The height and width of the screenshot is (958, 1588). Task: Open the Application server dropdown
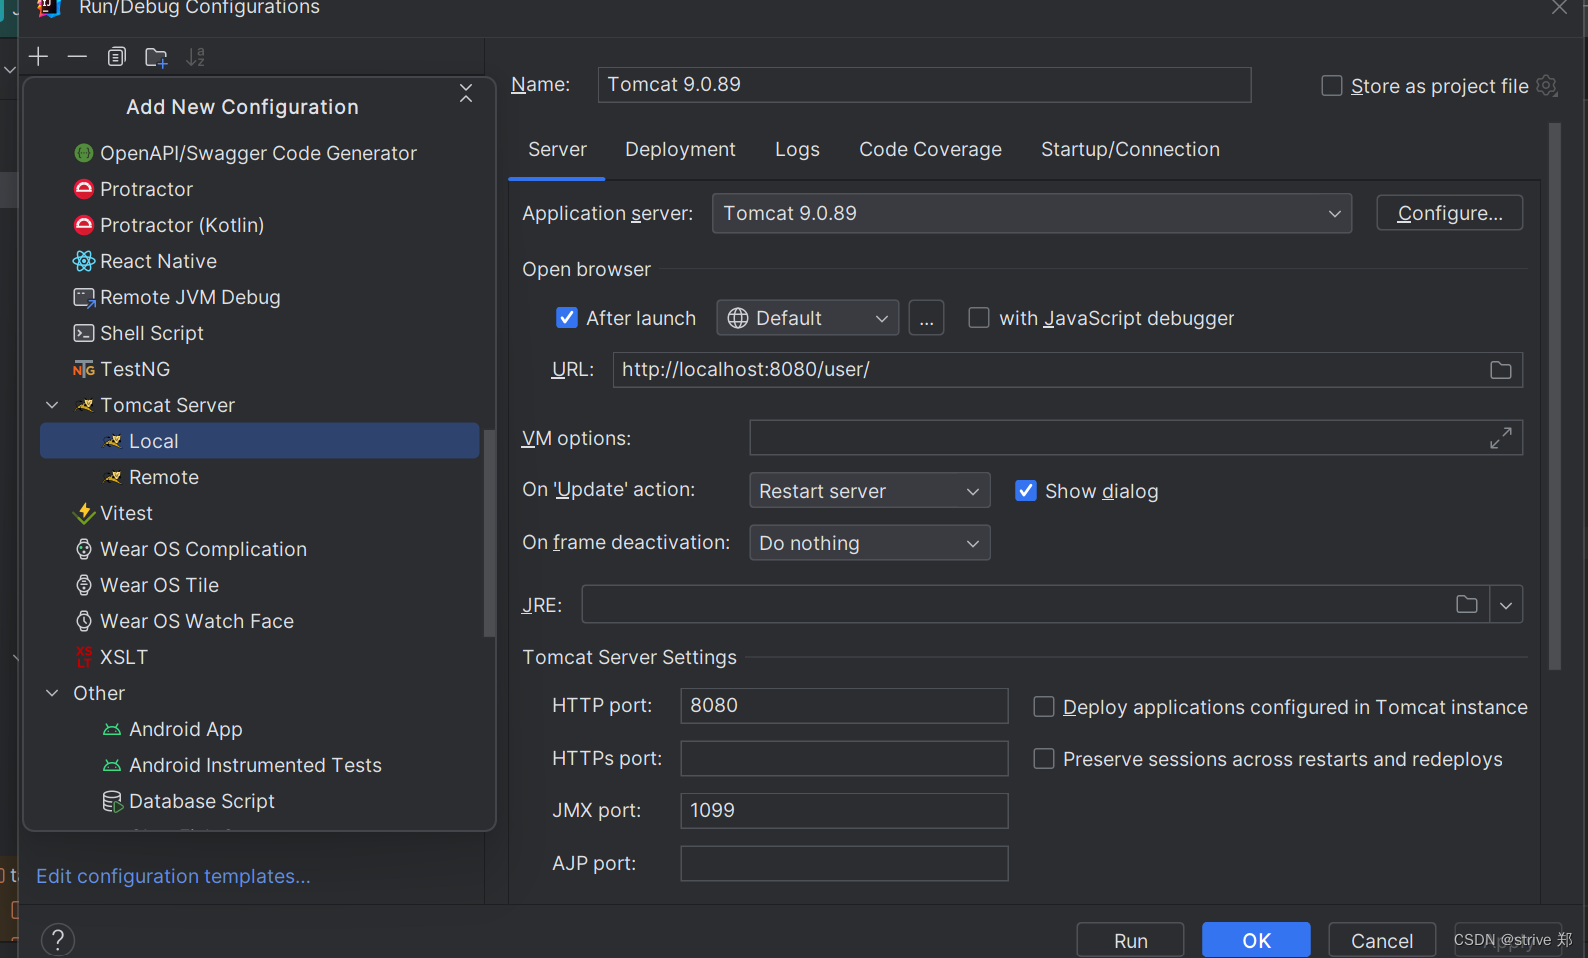[1032, 213]
